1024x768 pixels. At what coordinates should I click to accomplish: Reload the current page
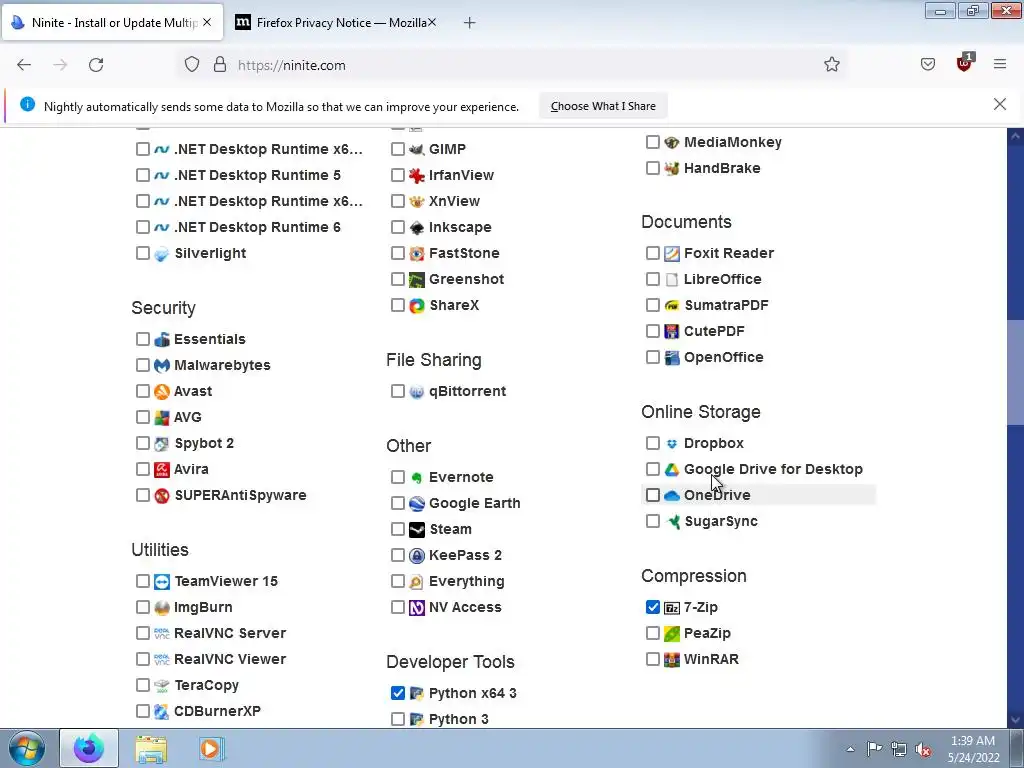coord(96,65)
